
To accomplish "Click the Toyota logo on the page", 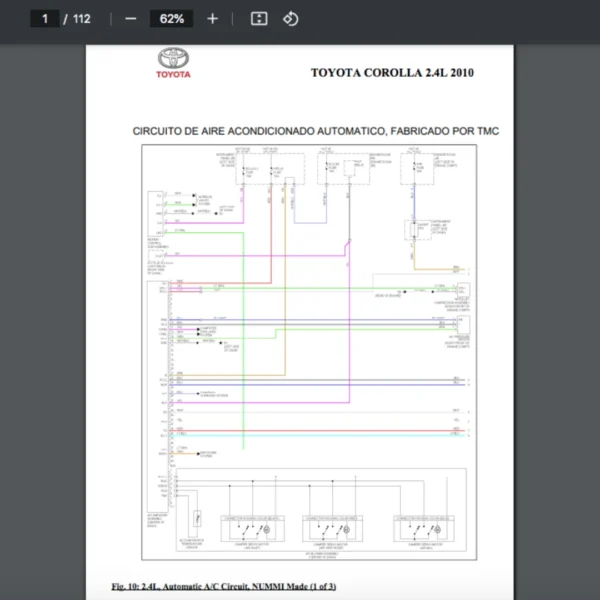I will coord(173,63).
